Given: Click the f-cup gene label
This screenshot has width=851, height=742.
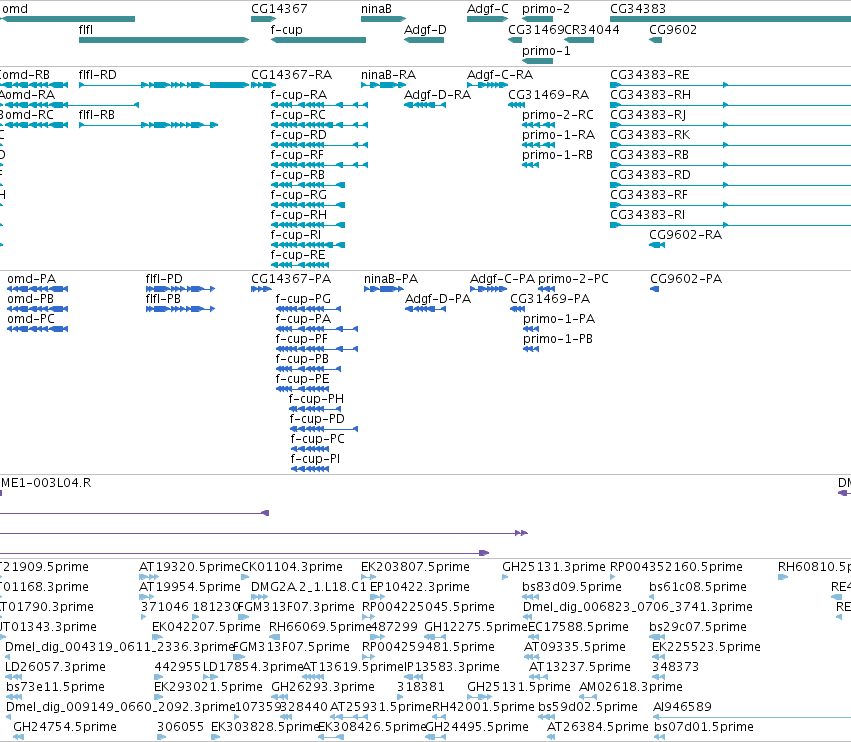Looking at the screenshot, I should [287, 30].
